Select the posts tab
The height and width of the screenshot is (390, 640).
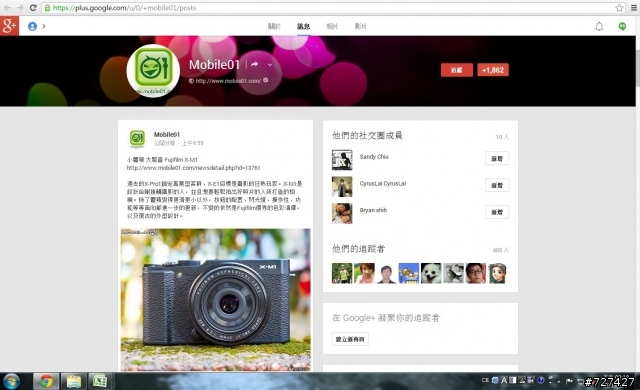pos(303,27)
